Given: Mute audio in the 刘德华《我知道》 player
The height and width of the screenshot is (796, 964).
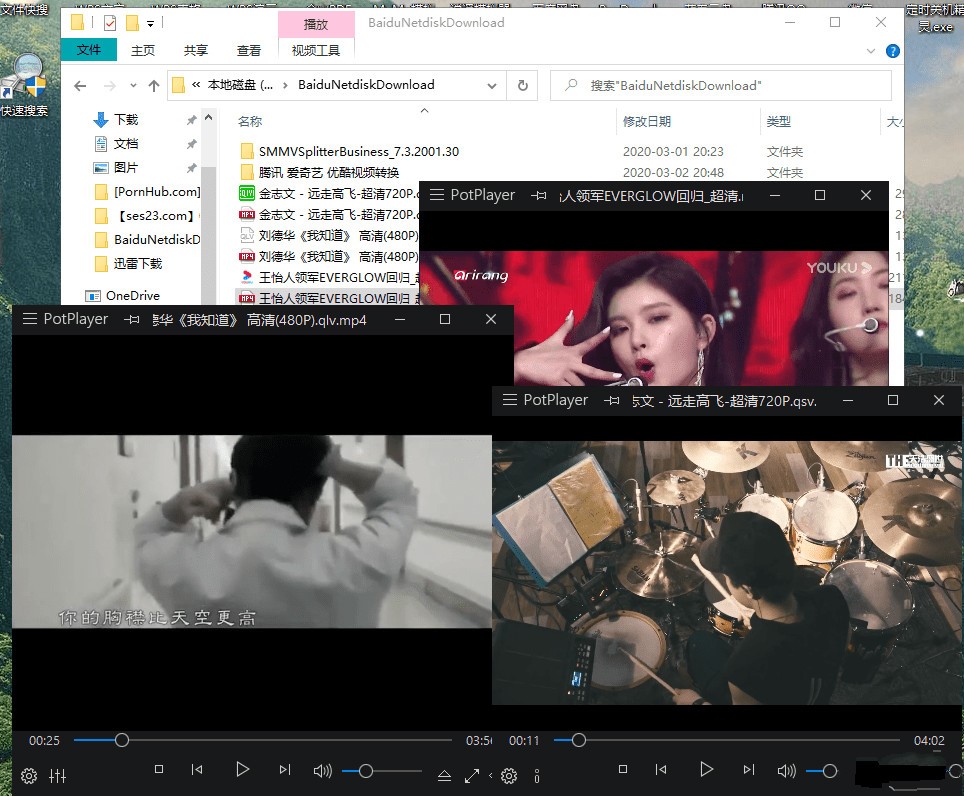Looking at the screenshot, I should click(x=322, y=771).
